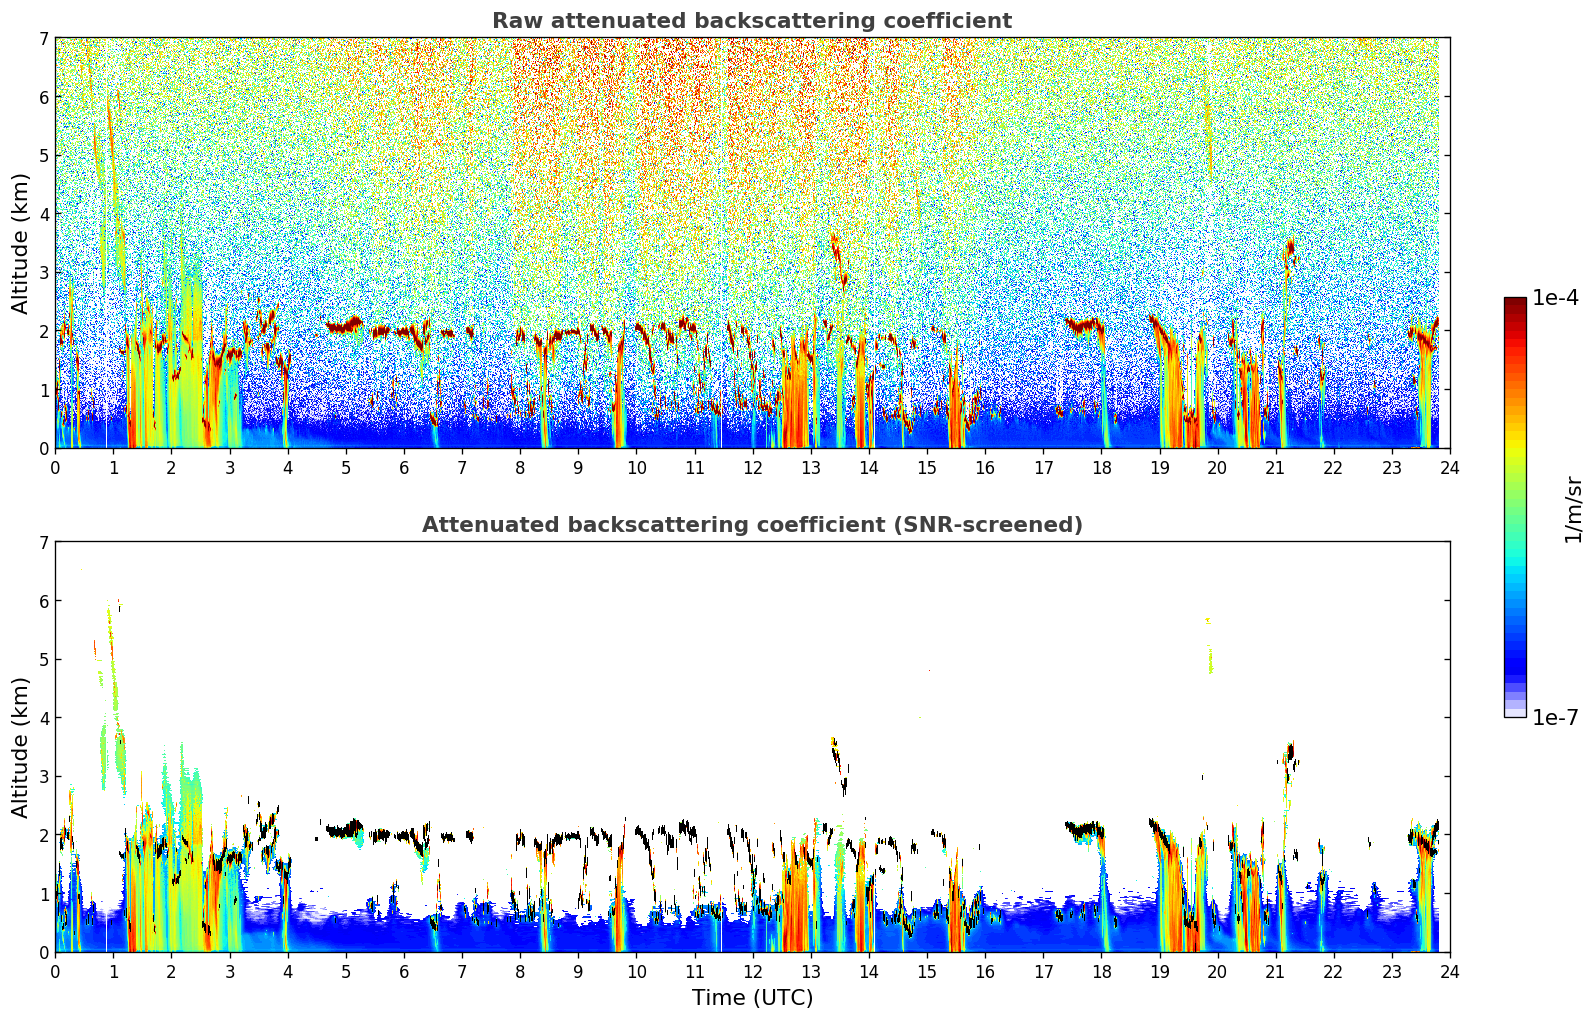Click time tick "12" under the raw plot
Screen dimensions: 1595x1020
tap(752, 467)
